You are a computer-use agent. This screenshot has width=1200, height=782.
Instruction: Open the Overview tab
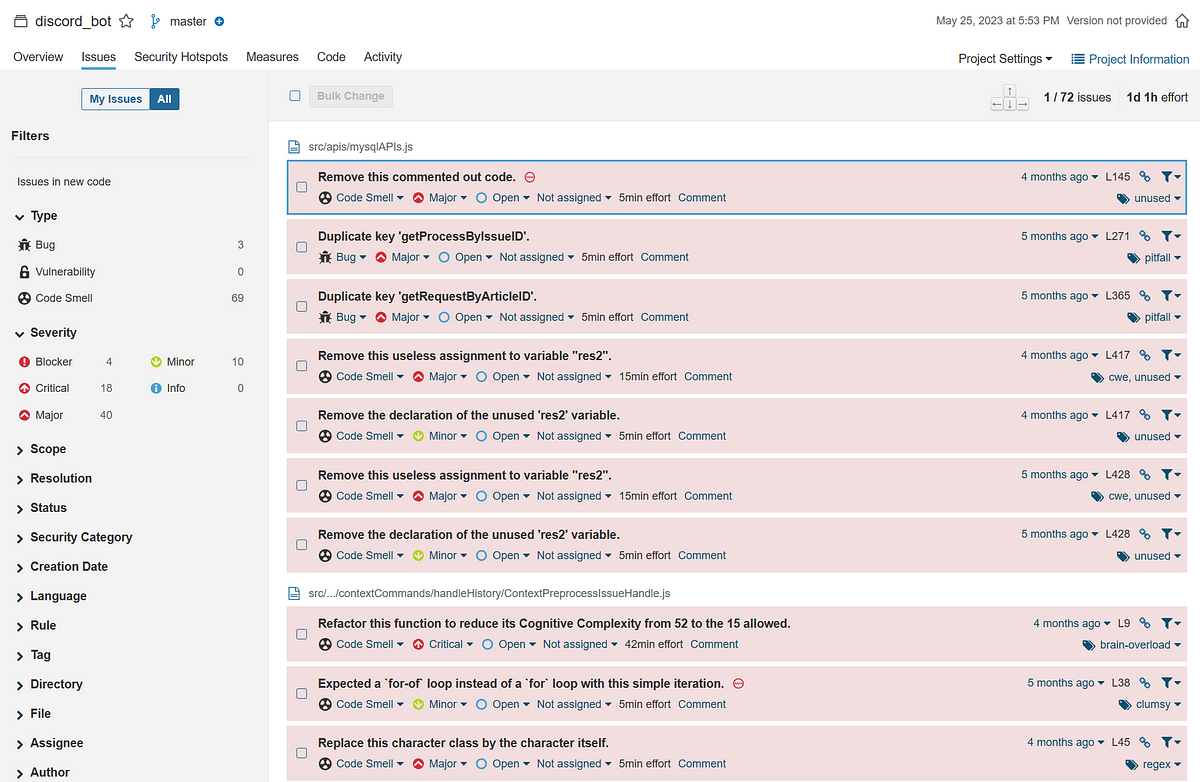(x=38, y=57)
